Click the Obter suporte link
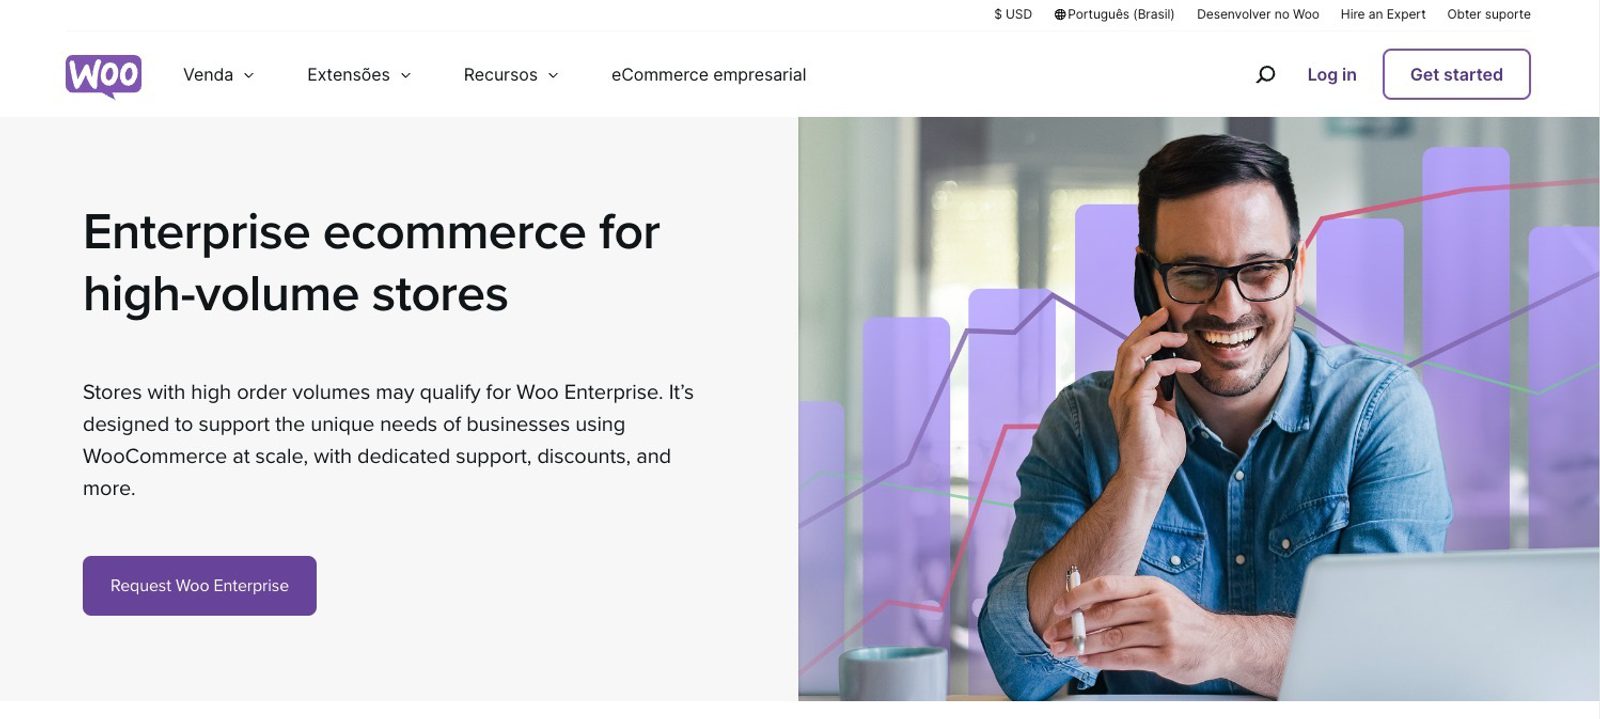The height and width of the screenshot is (719, 1600). pyautogui.click(x=1488, y=15)
